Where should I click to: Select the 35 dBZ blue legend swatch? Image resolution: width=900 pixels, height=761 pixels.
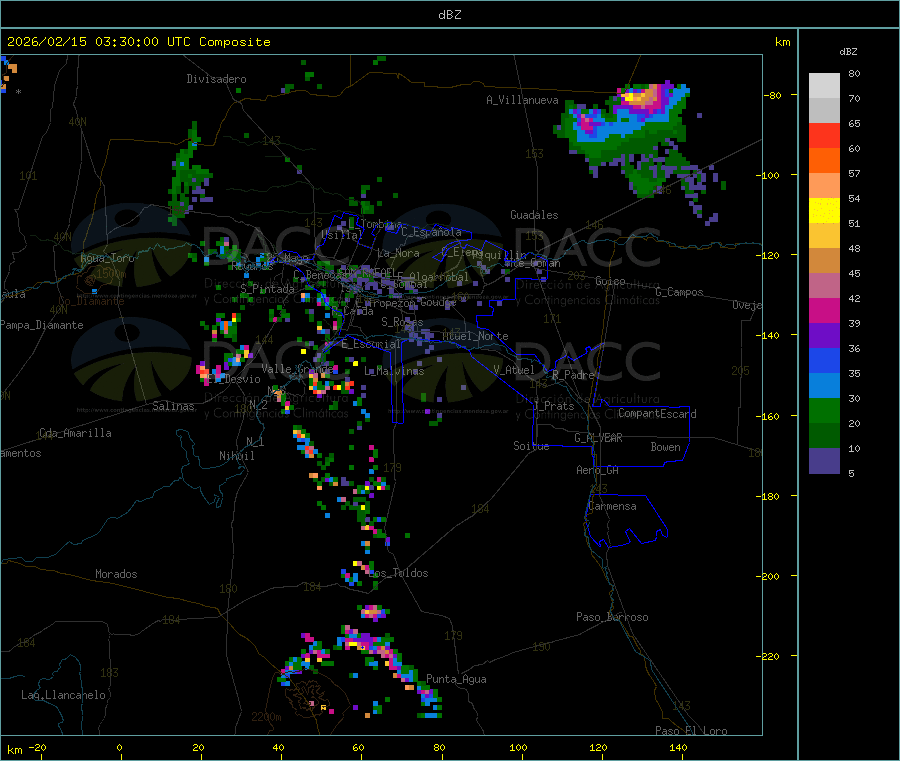tap(824, 360)
